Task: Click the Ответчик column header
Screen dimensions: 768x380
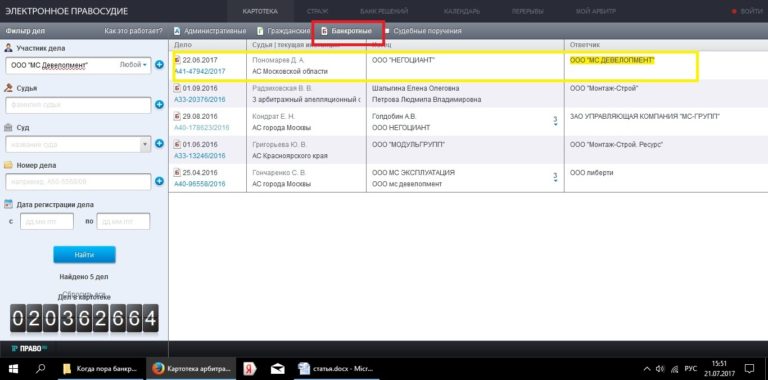Action: coord(585,45)
